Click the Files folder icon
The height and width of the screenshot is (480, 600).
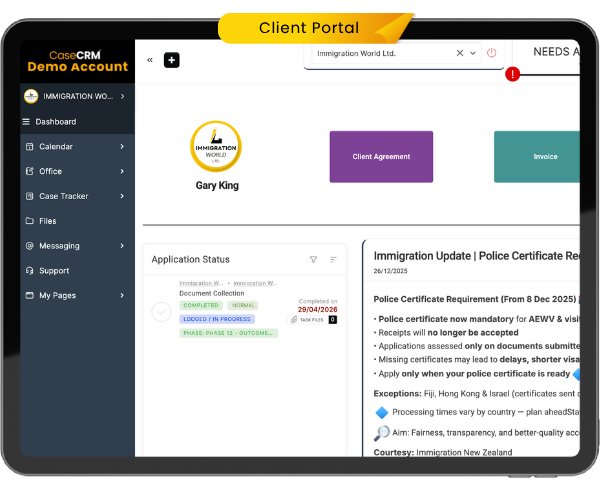click(x=29, y=221)
